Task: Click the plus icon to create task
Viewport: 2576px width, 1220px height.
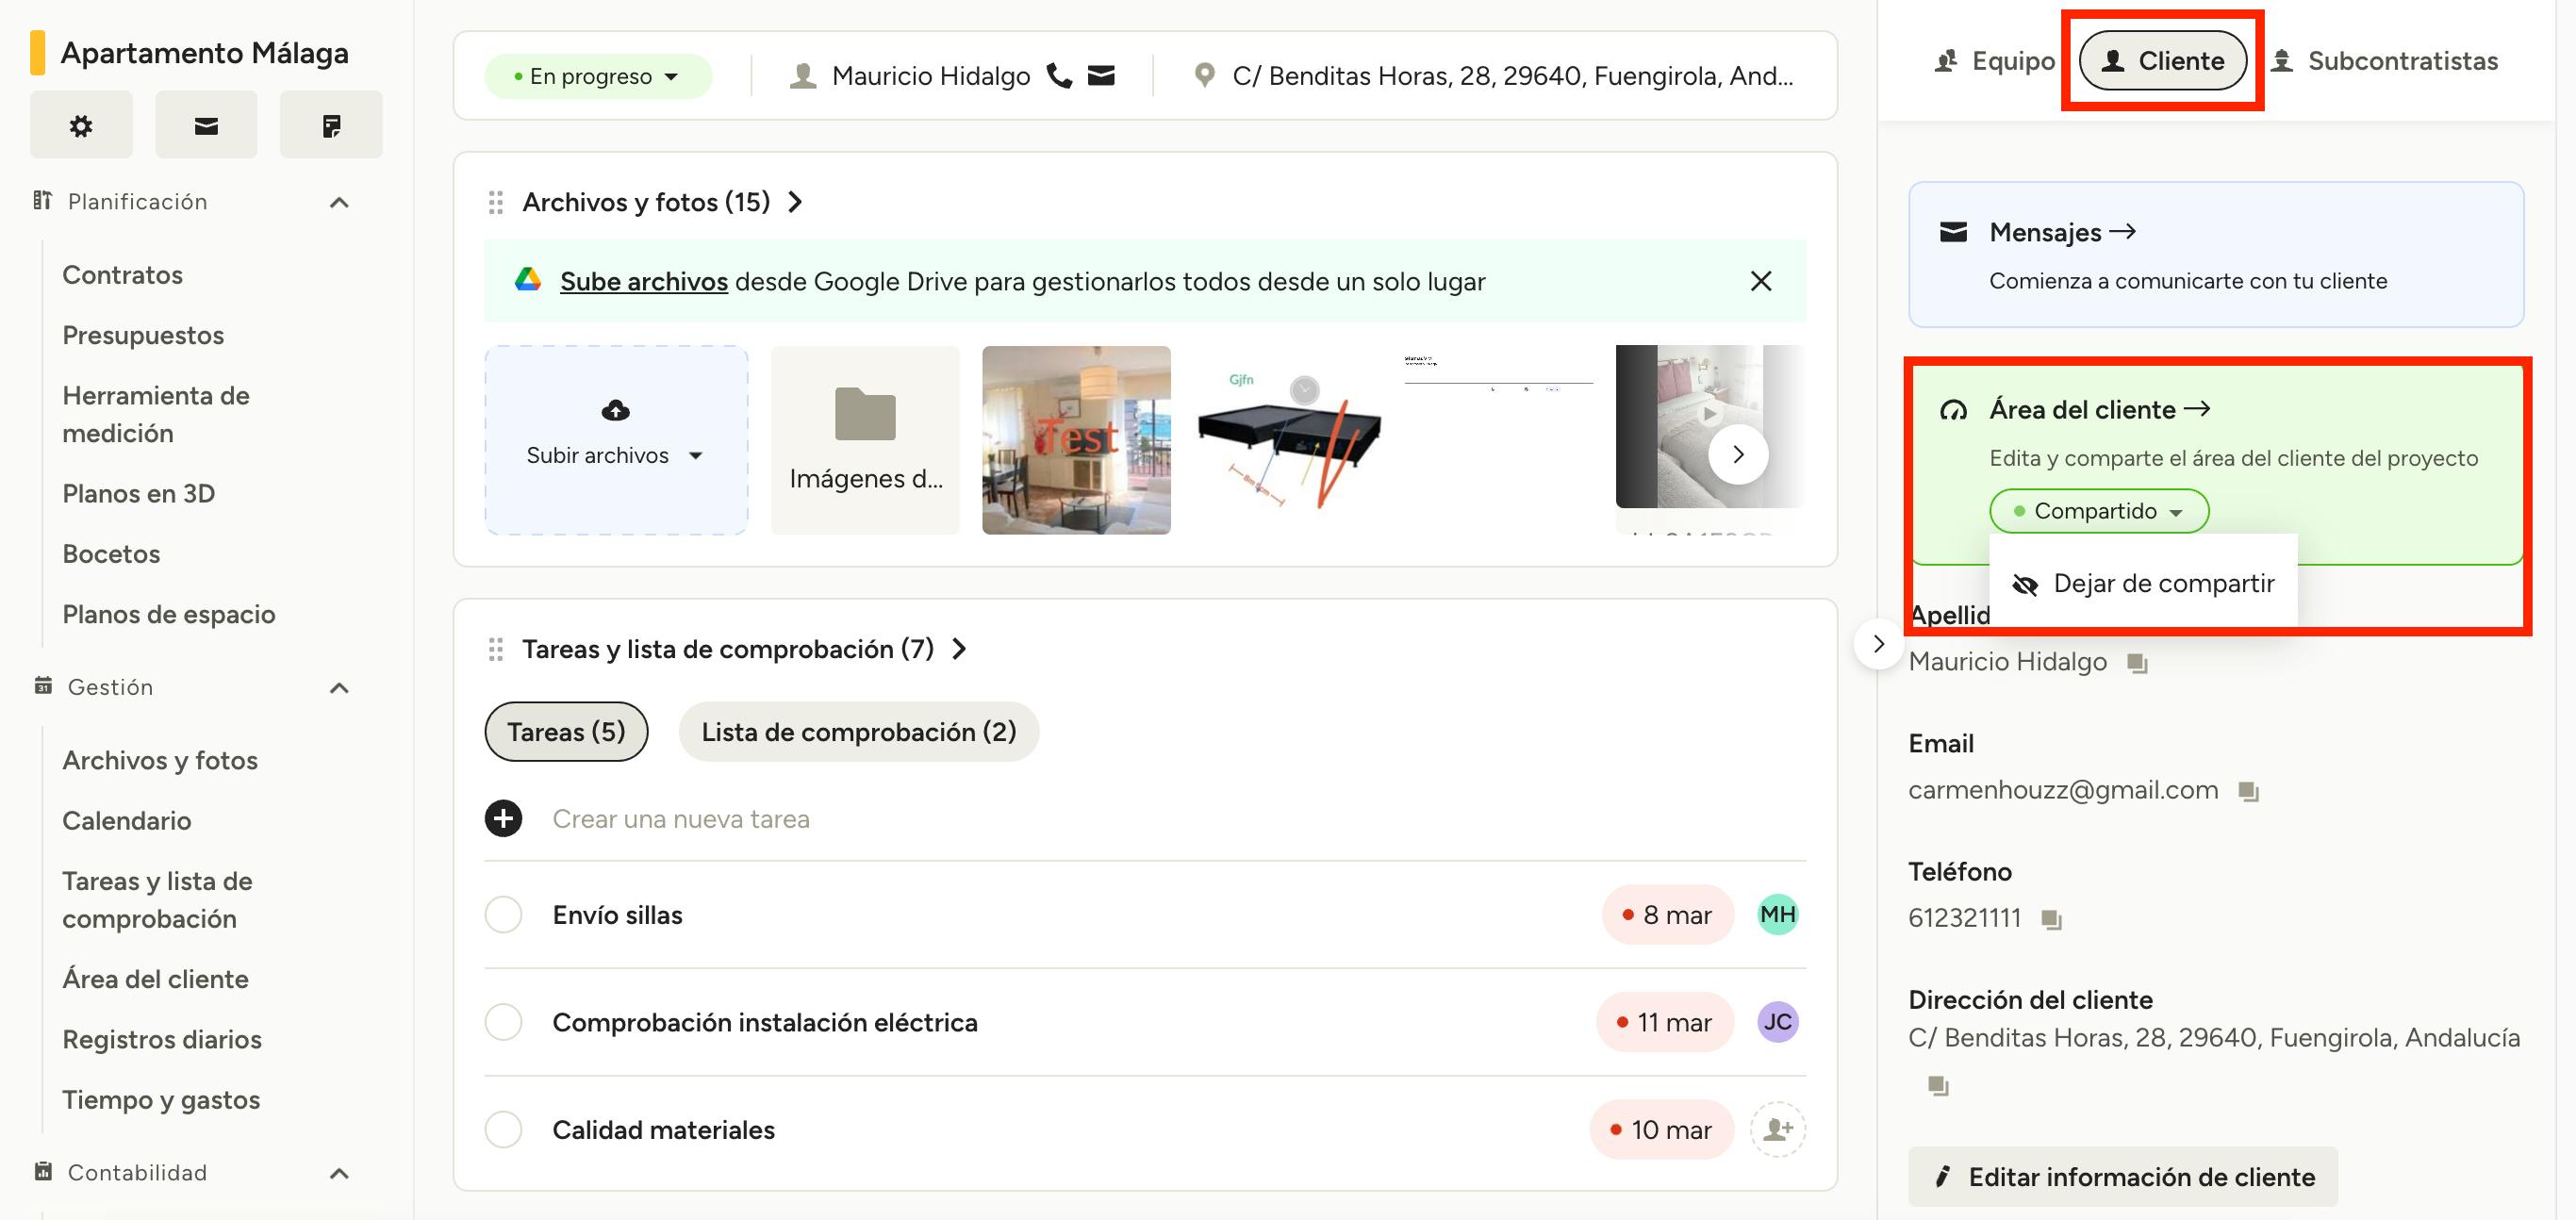Action: (x=503, y=819)
